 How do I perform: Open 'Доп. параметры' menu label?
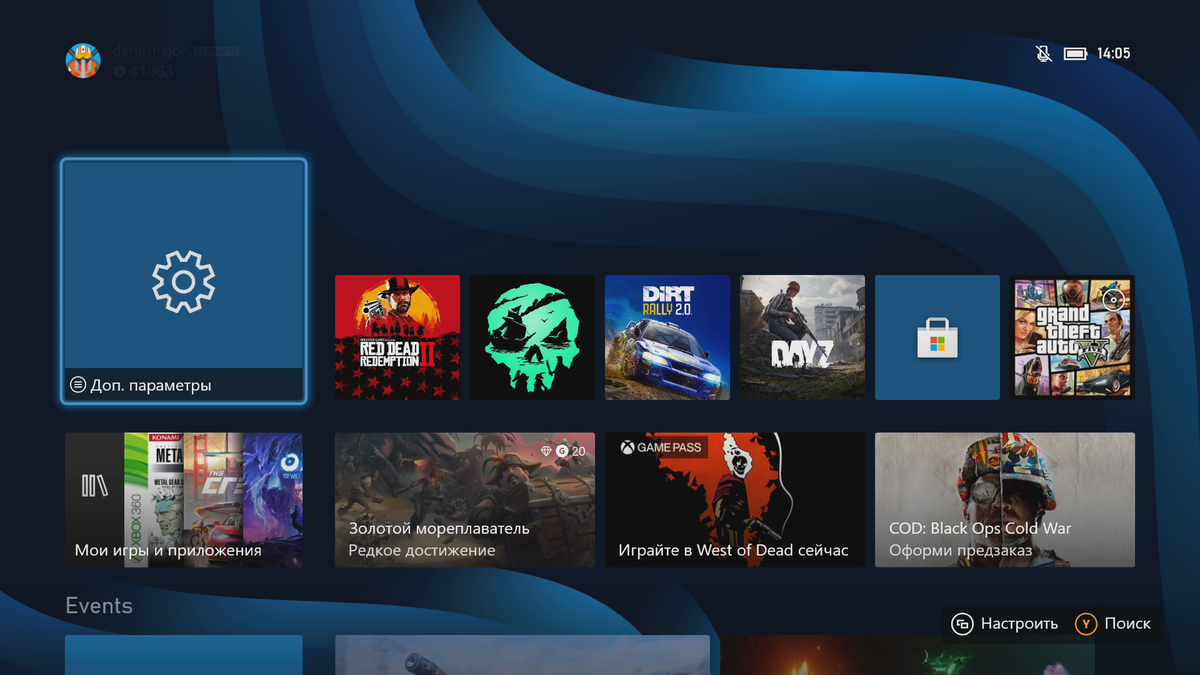[151, 385]
